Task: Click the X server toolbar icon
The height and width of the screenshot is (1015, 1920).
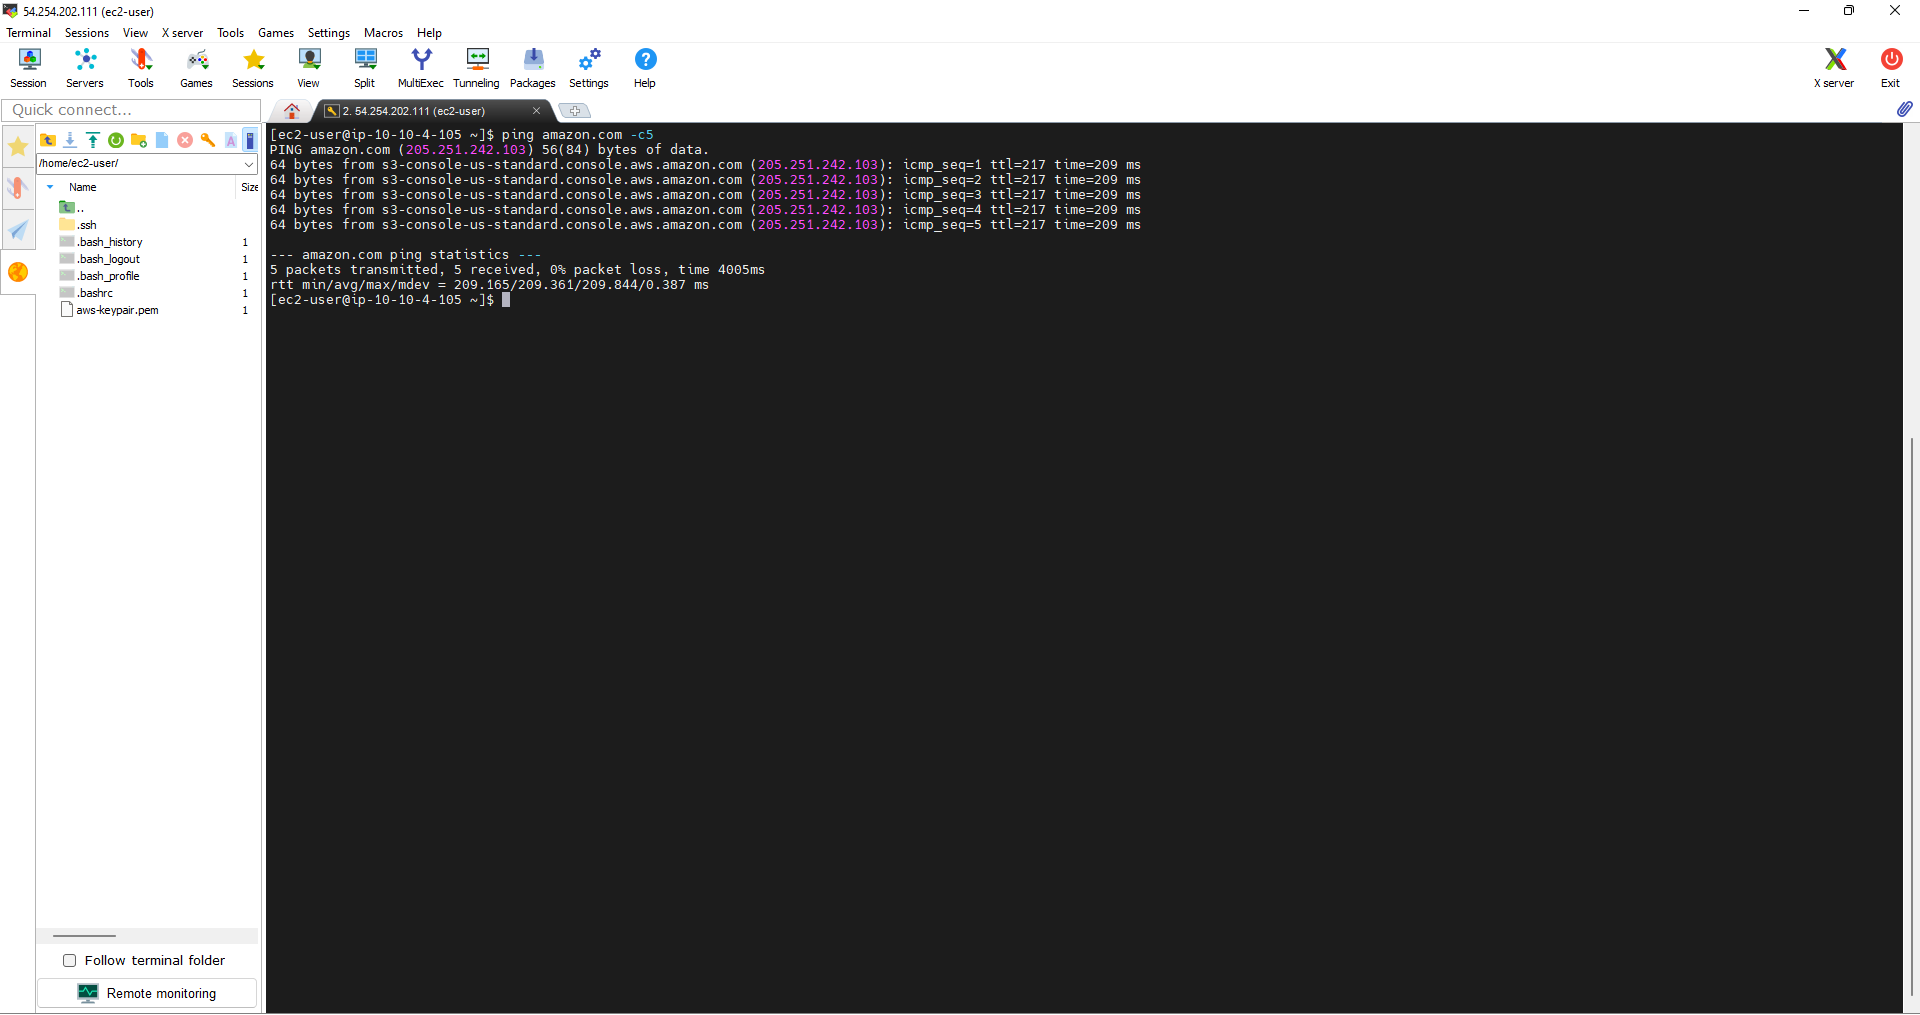Action: (x=1834, y=68)
